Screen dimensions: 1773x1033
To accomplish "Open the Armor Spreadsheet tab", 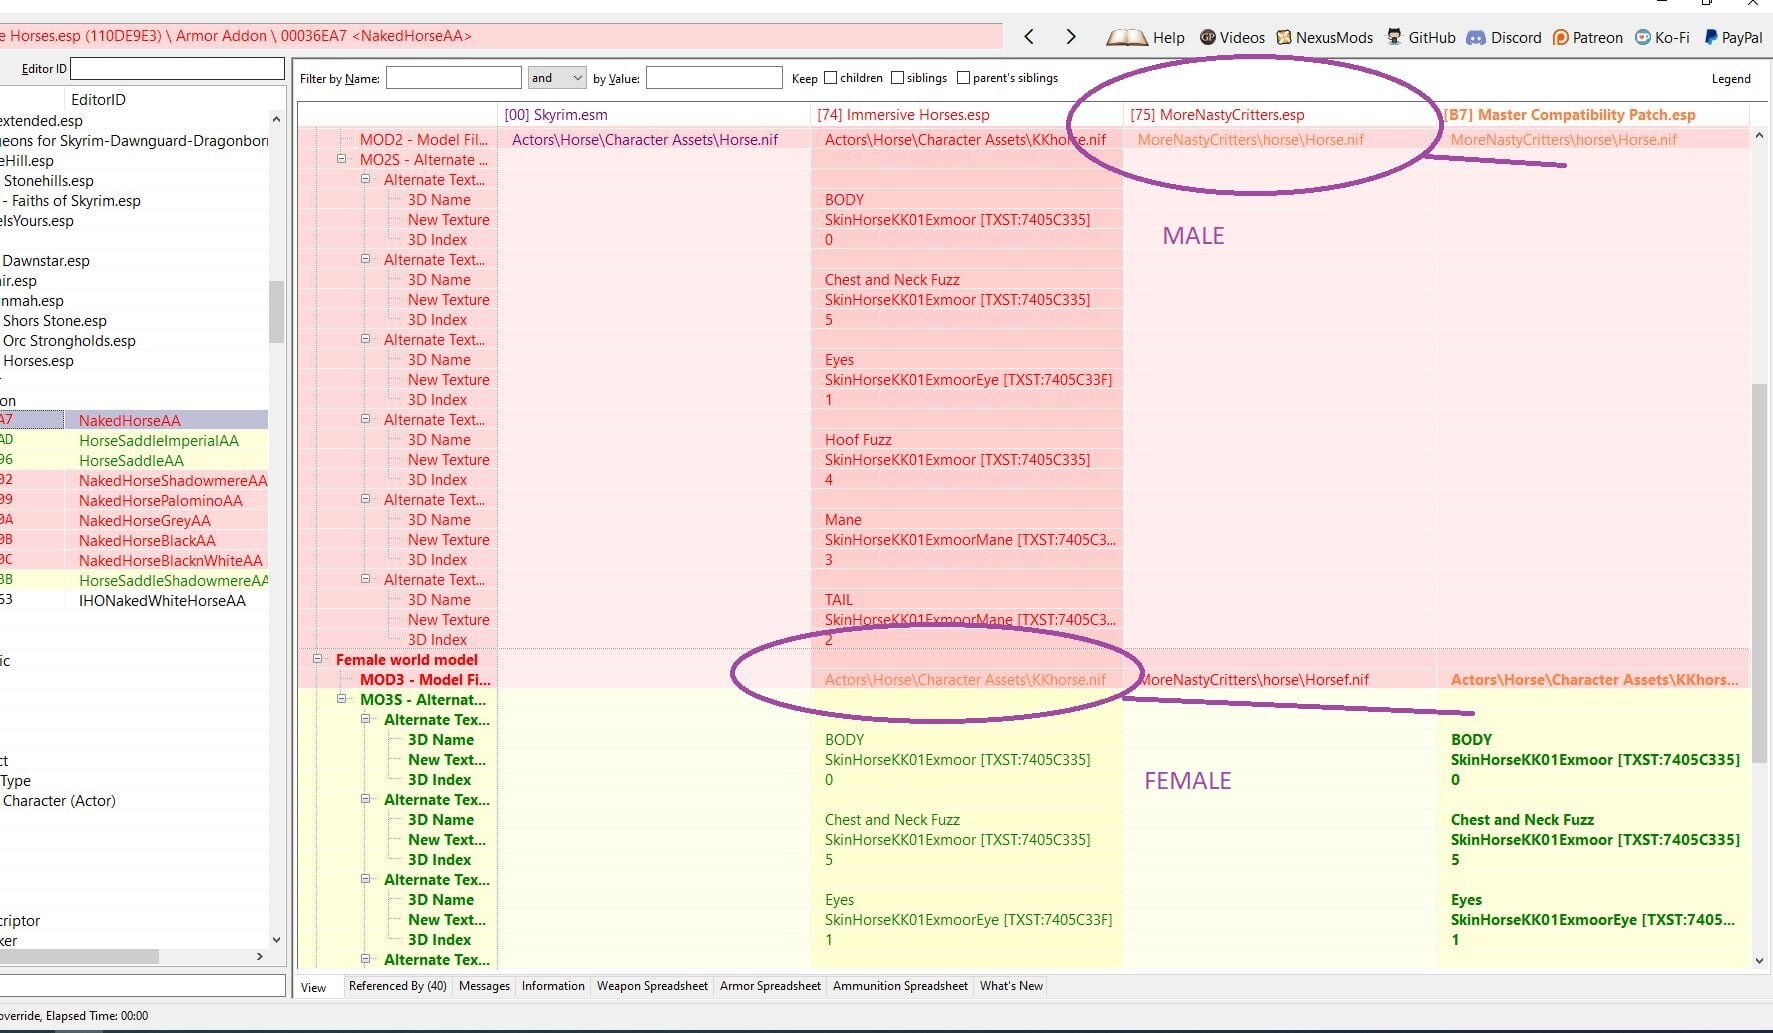I will [770, 986].
